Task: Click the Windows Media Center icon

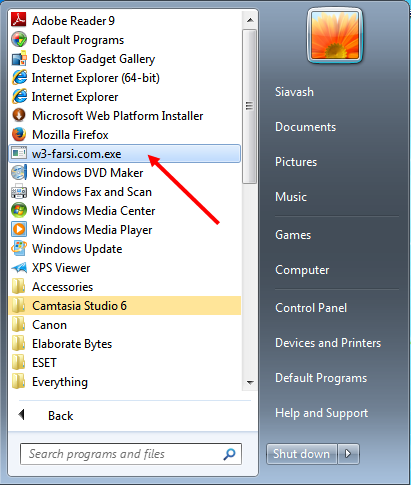Action: click(x=19, y=210)
